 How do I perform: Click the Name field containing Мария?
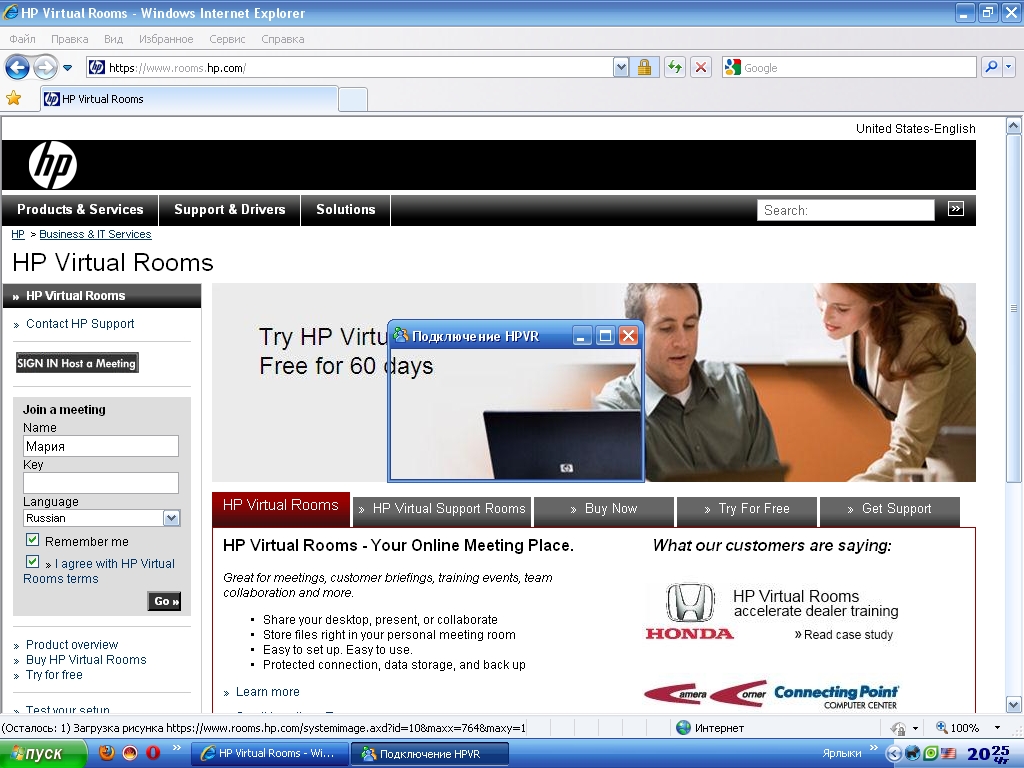click(x=101, y=446)
